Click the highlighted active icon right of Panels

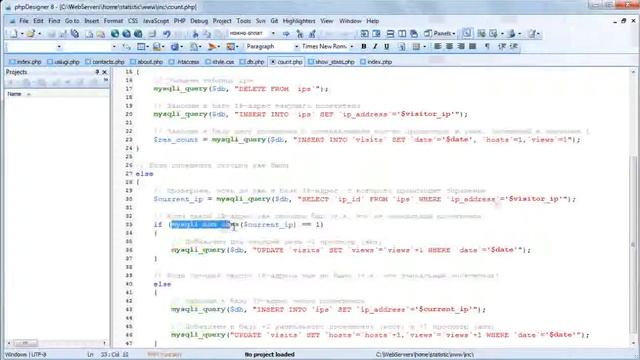pos(467,33)
